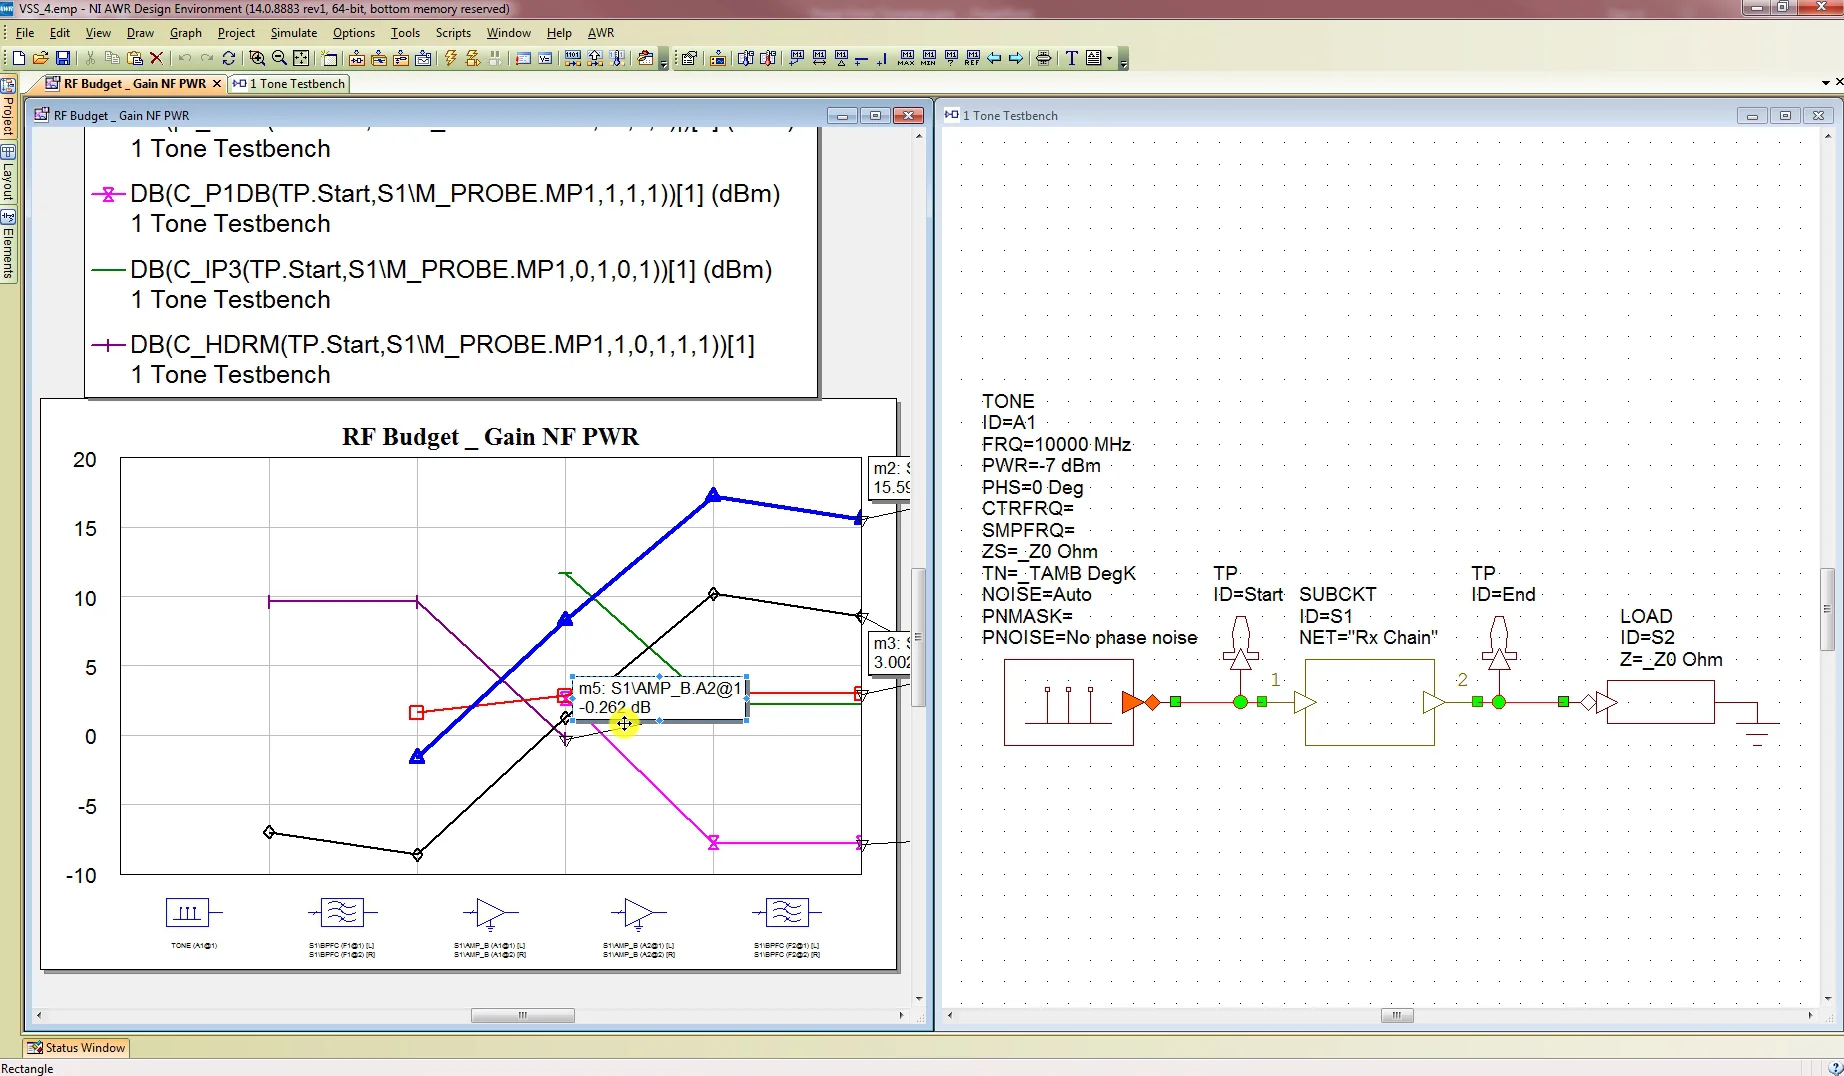Undo the last action
This screenshot has width=1844, height=1076.
point(184,58)
